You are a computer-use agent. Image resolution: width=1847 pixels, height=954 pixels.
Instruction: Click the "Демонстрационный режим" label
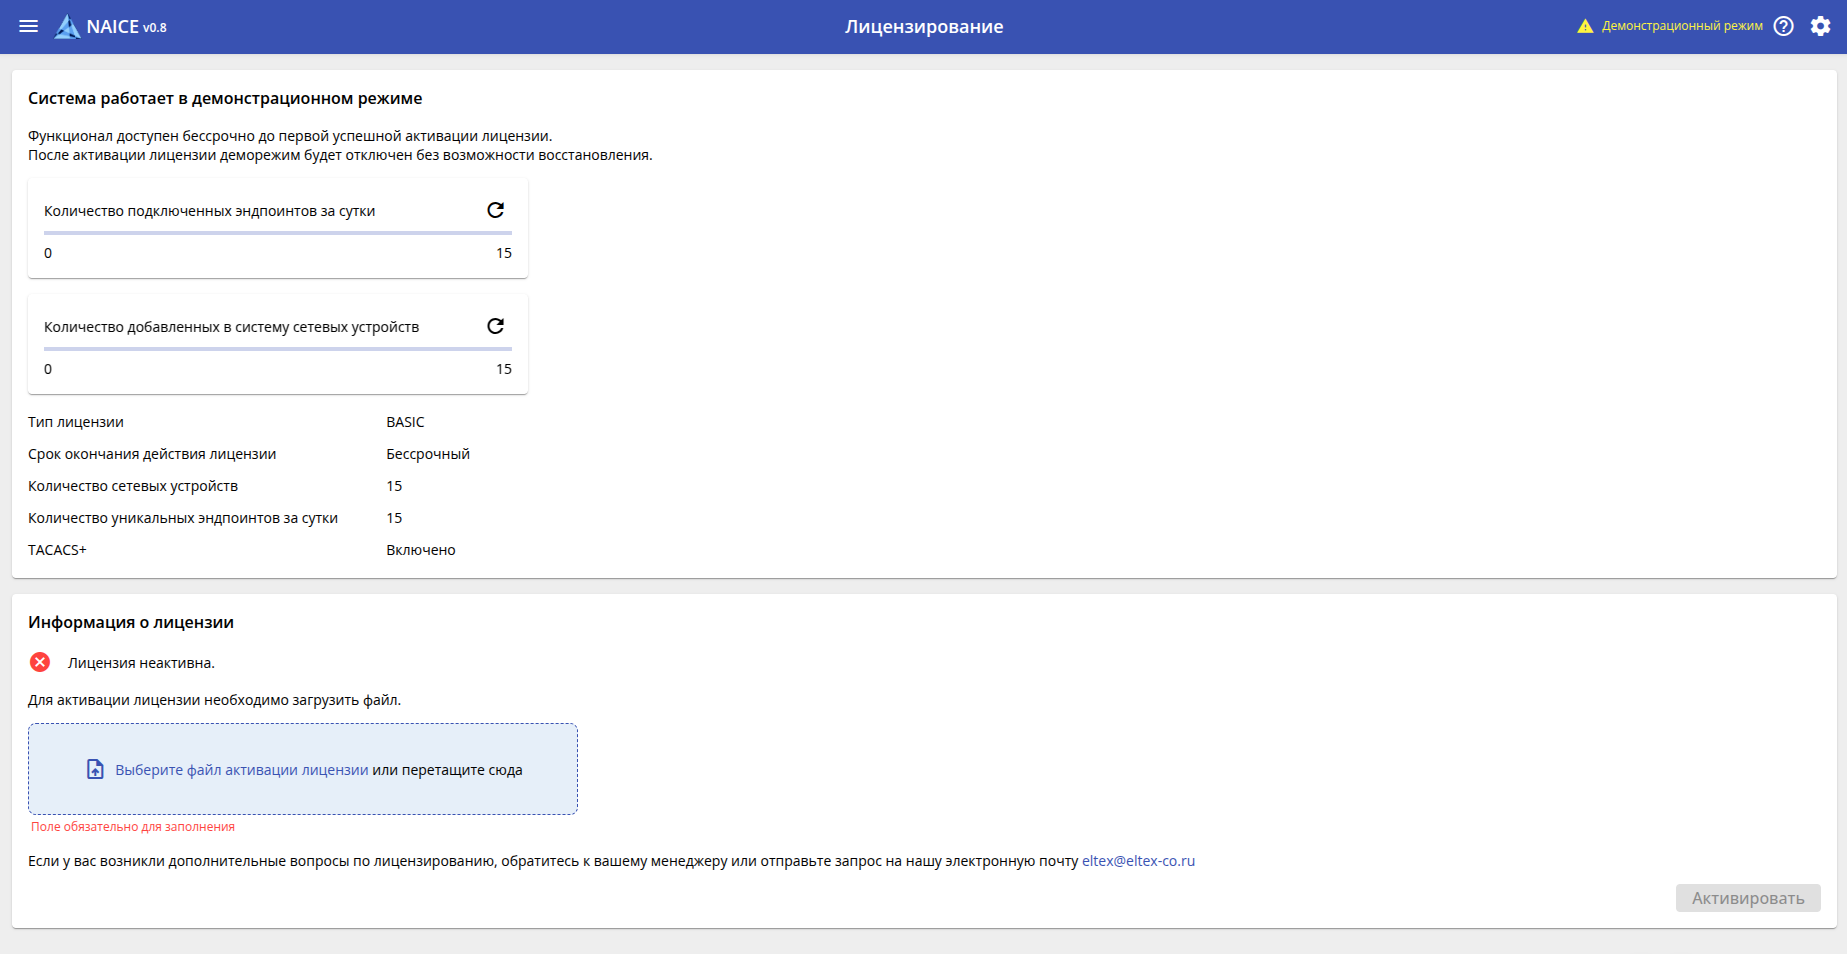point(1682,26)
